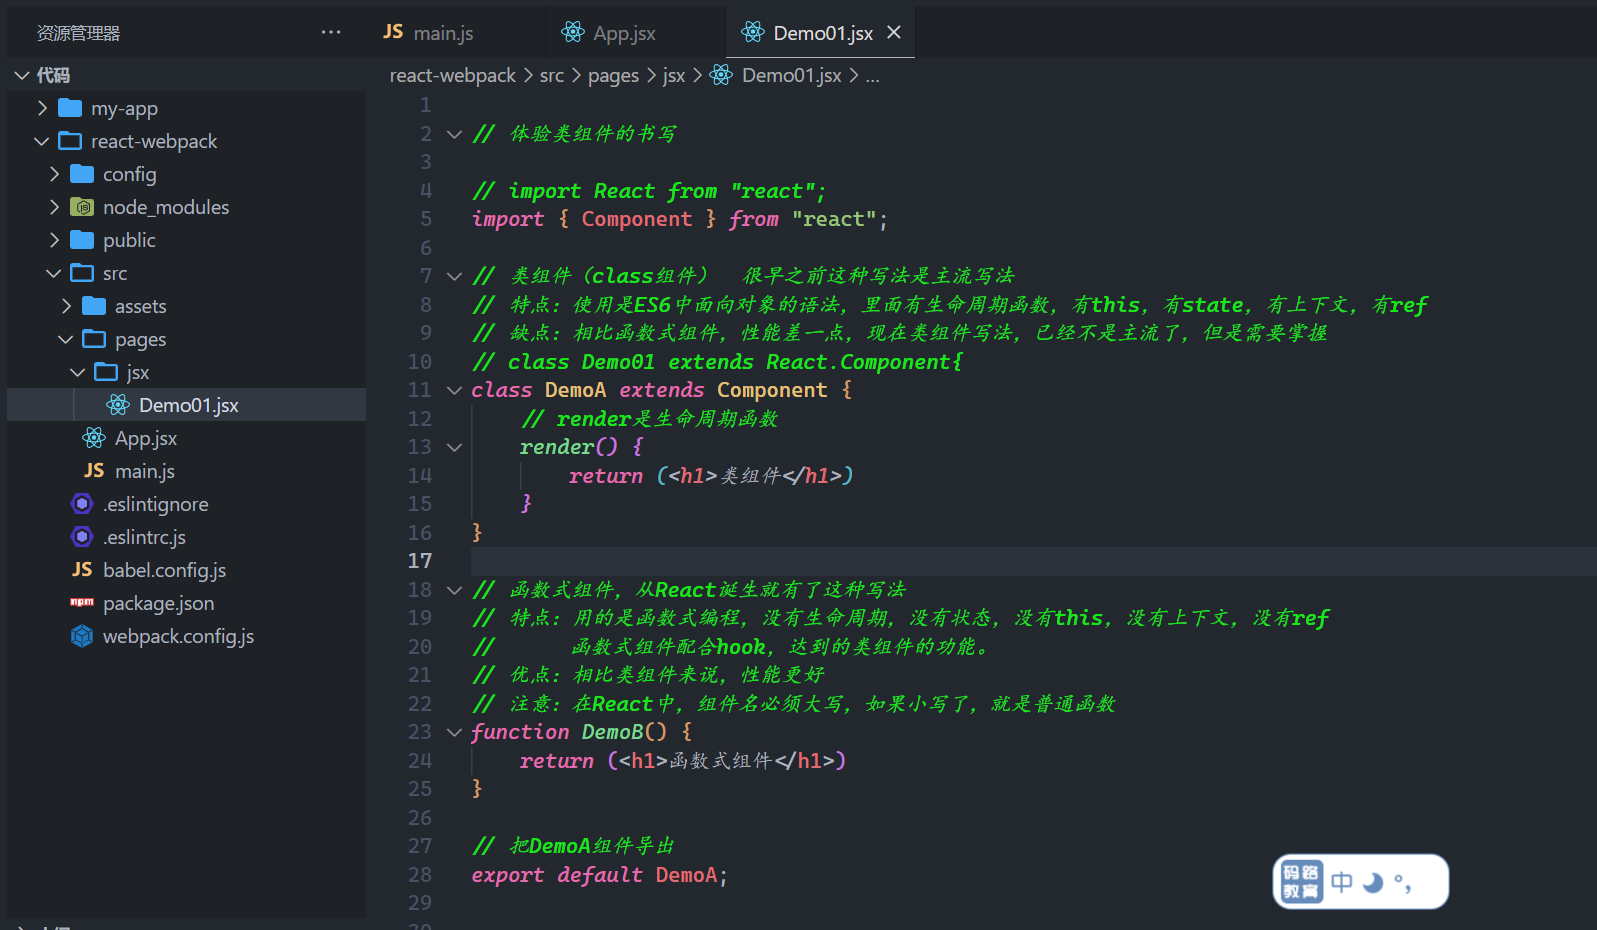
Task: Click the React icon on App.jsx tab
Action: [x=573, y=32]
